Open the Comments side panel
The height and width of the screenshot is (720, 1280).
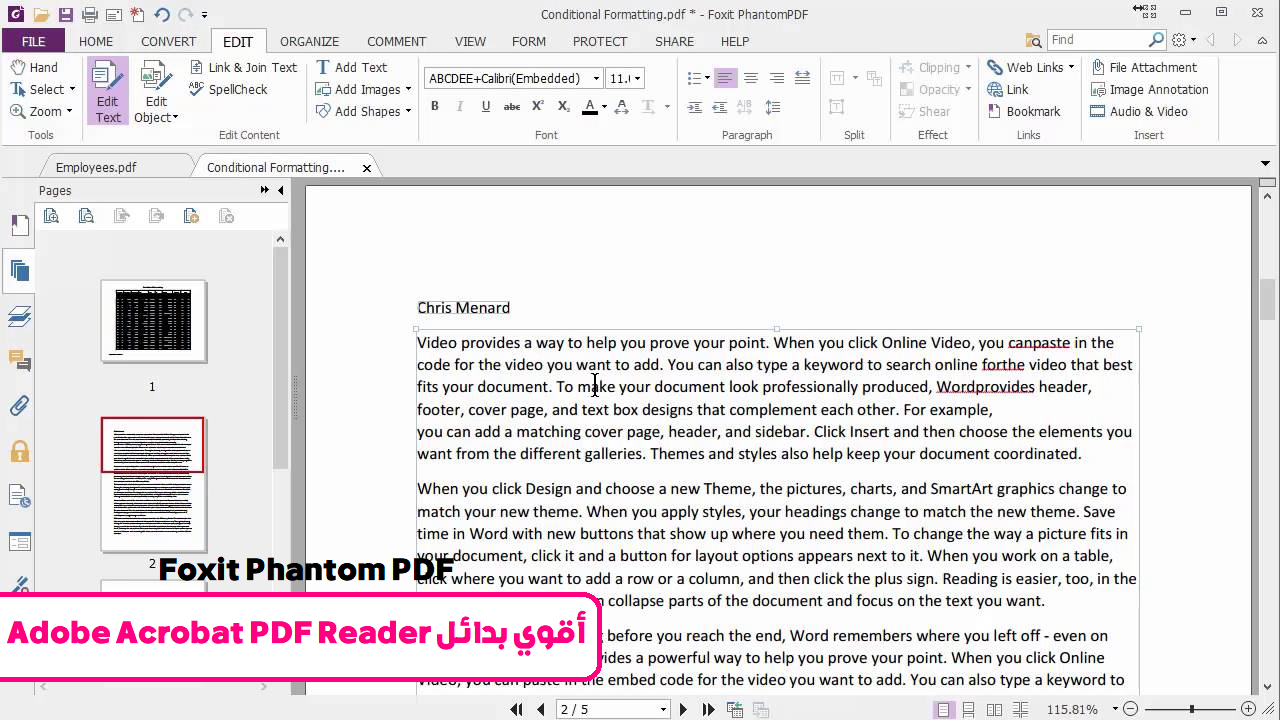click(19, 361)
